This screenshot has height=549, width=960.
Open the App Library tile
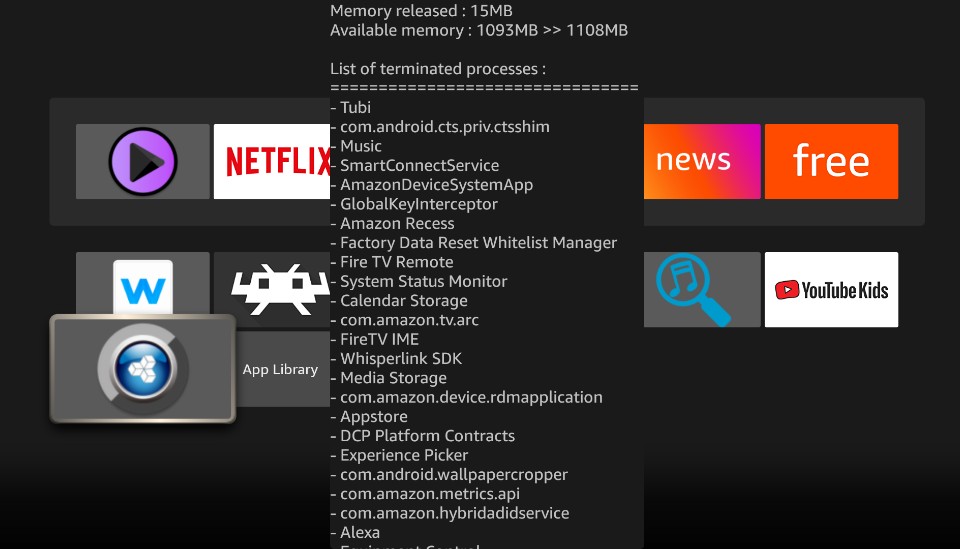(283, 369)
